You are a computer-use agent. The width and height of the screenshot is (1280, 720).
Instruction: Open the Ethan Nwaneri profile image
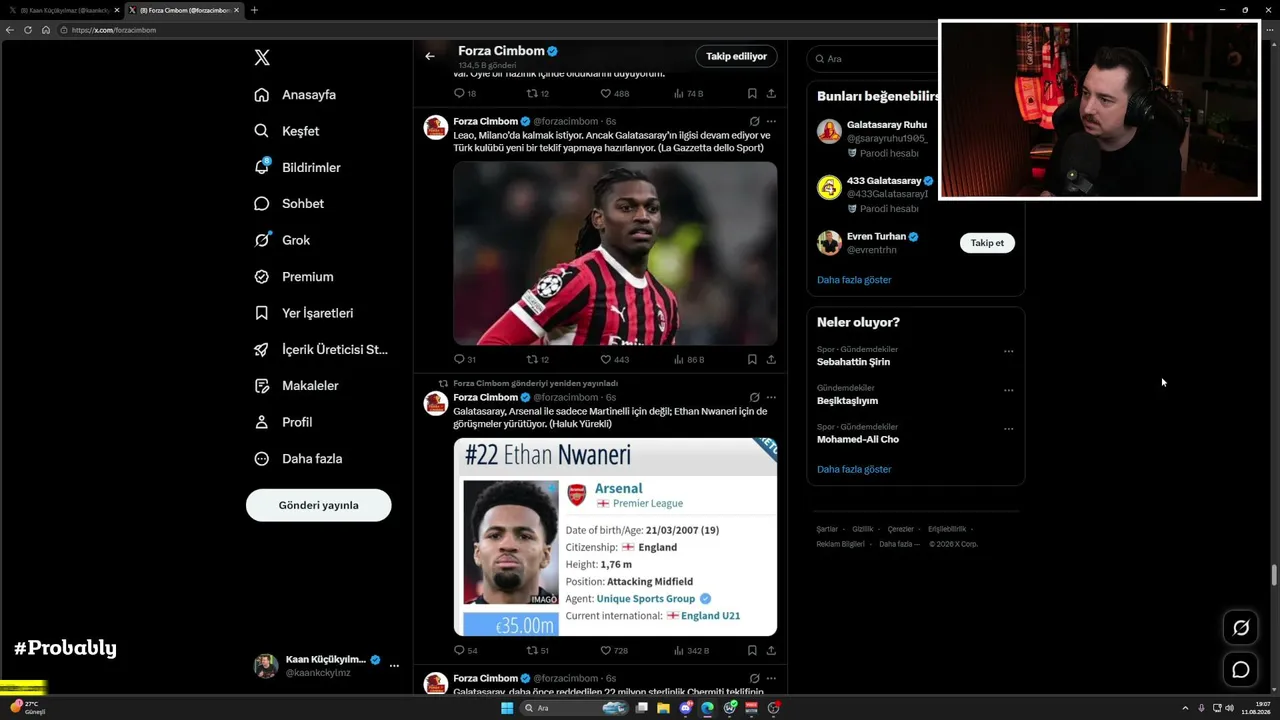[511, 543]
